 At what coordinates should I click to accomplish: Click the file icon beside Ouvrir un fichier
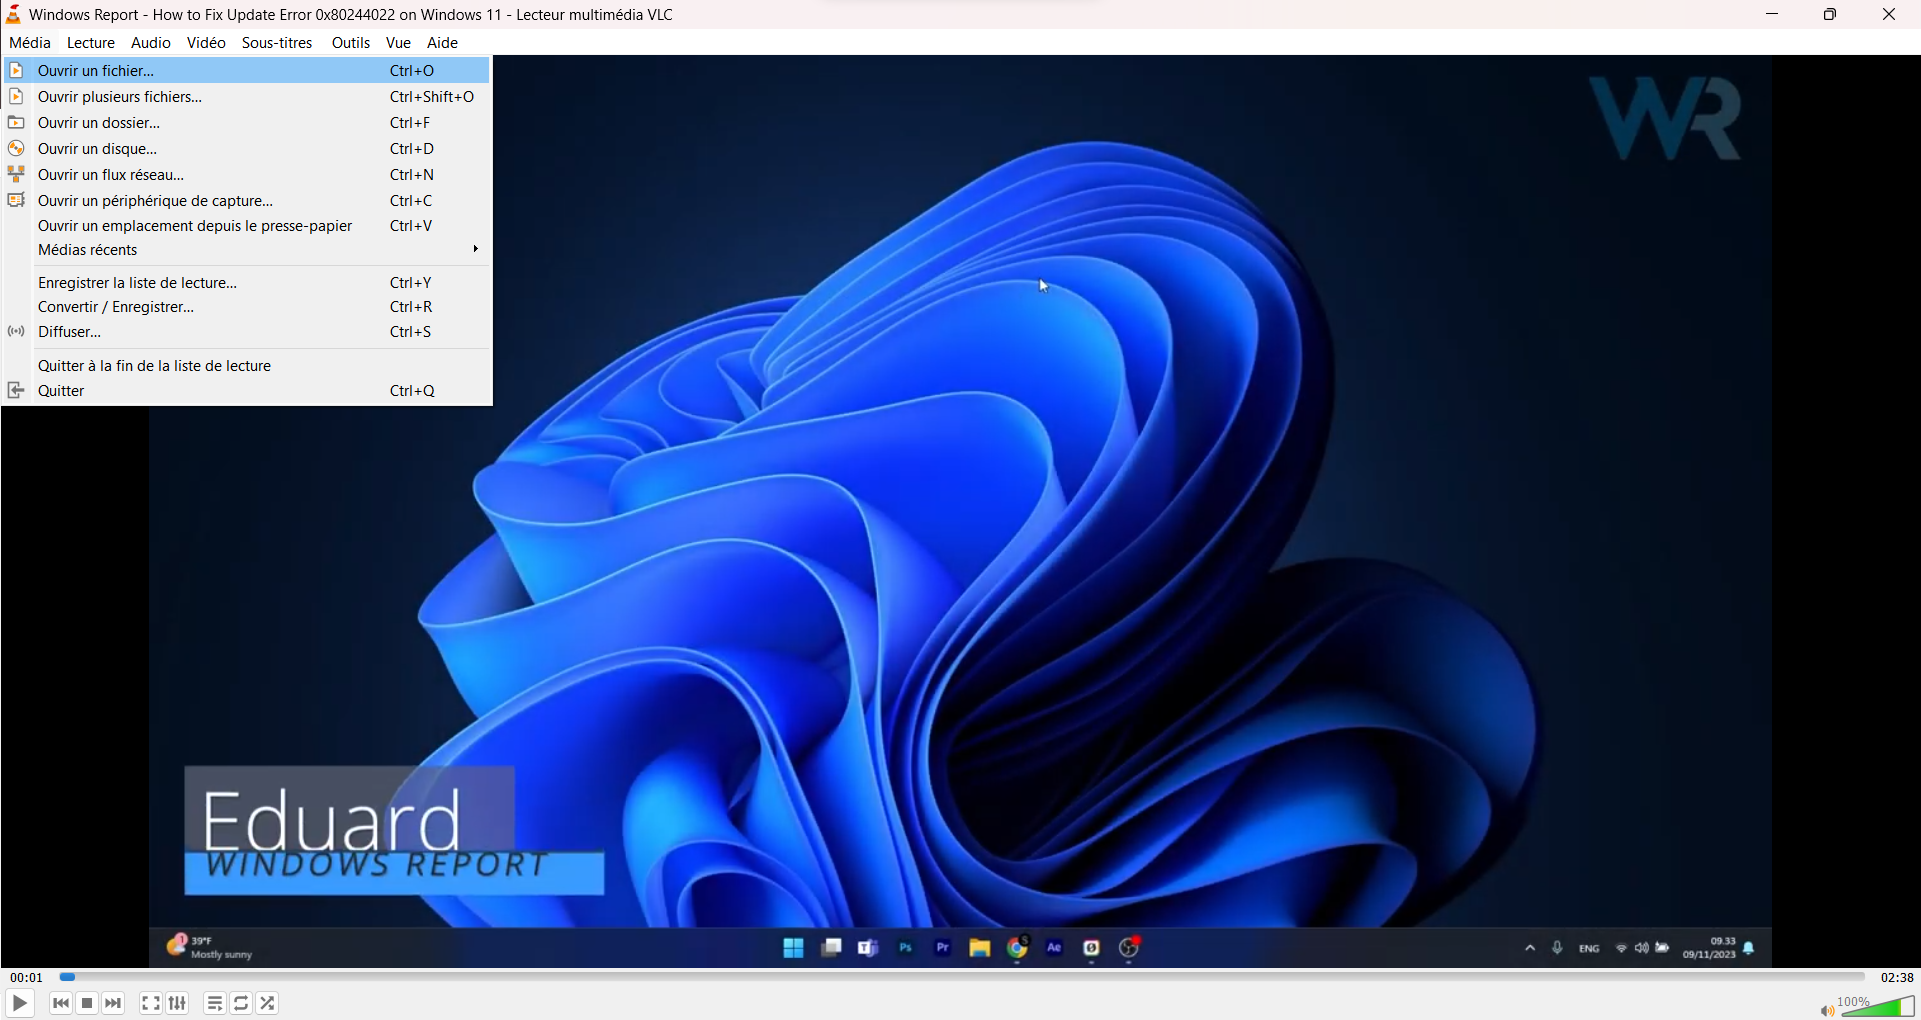(x=16, y=70)
